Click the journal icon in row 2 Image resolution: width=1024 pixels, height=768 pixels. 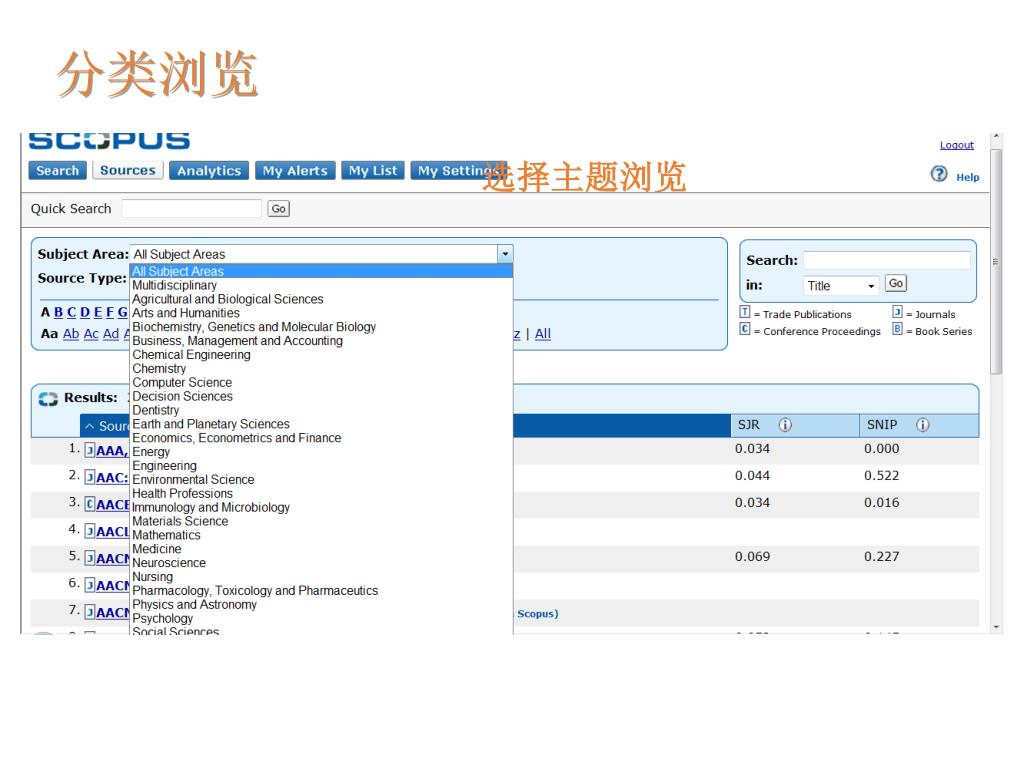point(90,477)
